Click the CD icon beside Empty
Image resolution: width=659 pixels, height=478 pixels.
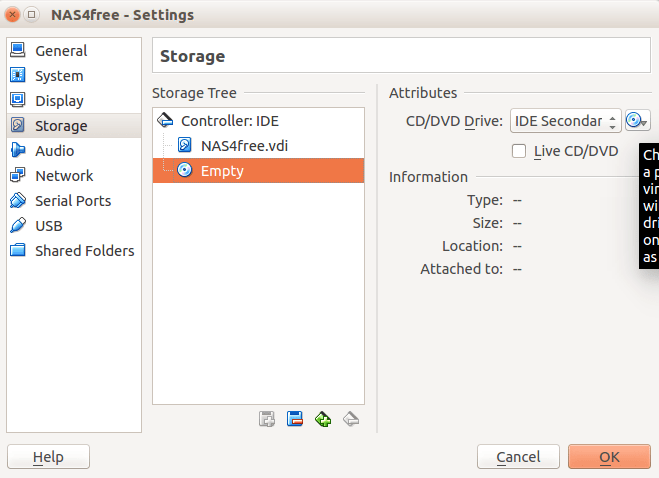click(x=185, y=170)
